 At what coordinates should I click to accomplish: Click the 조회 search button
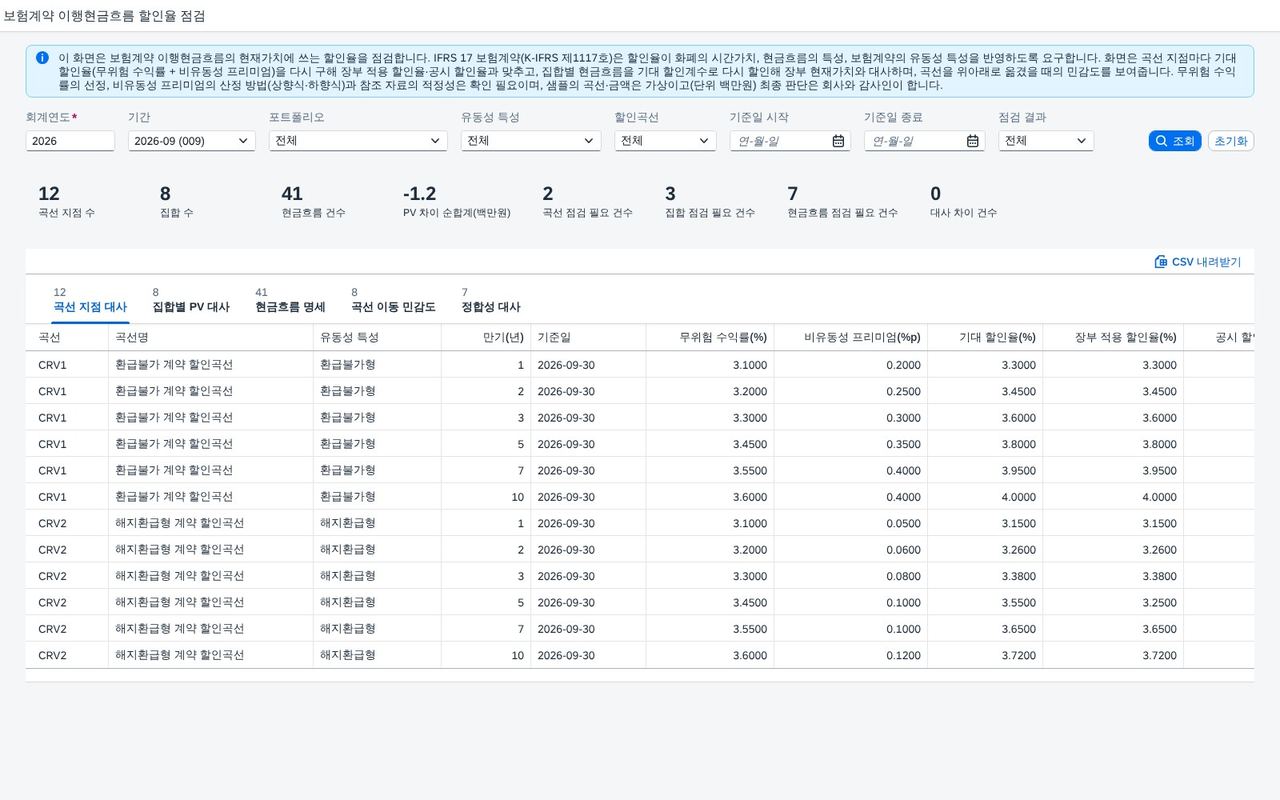1175,141
